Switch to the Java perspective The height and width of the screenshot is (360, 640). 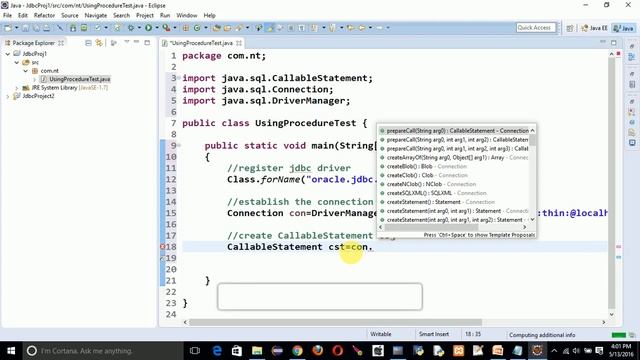(624, 28)
